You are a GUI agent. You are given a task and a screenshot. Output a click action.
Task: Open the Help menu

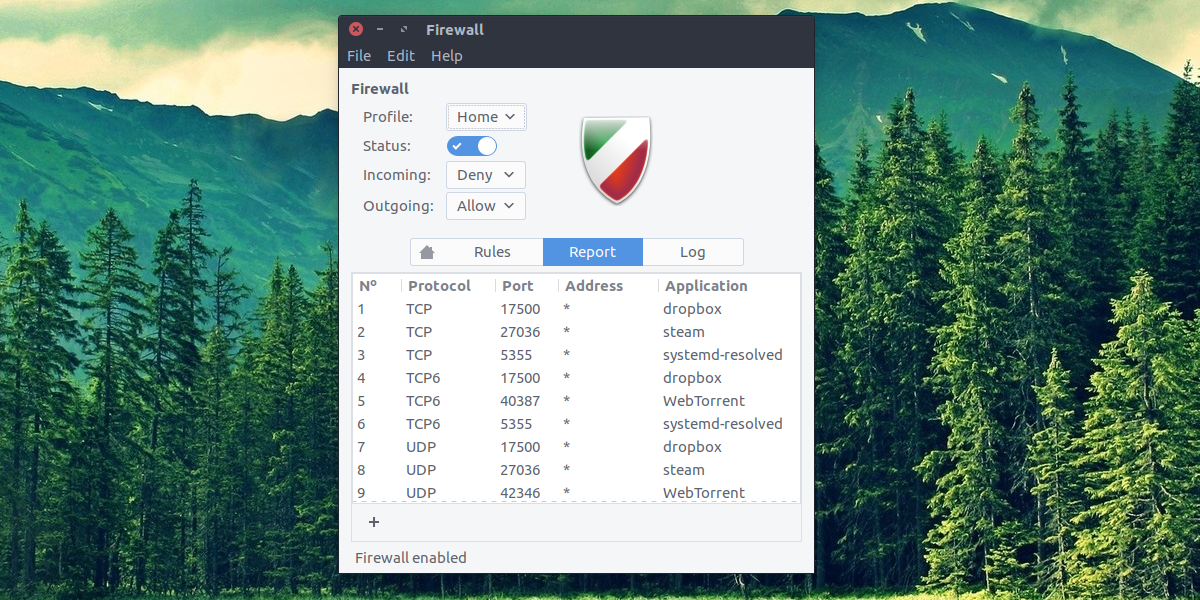click(447, 56)
